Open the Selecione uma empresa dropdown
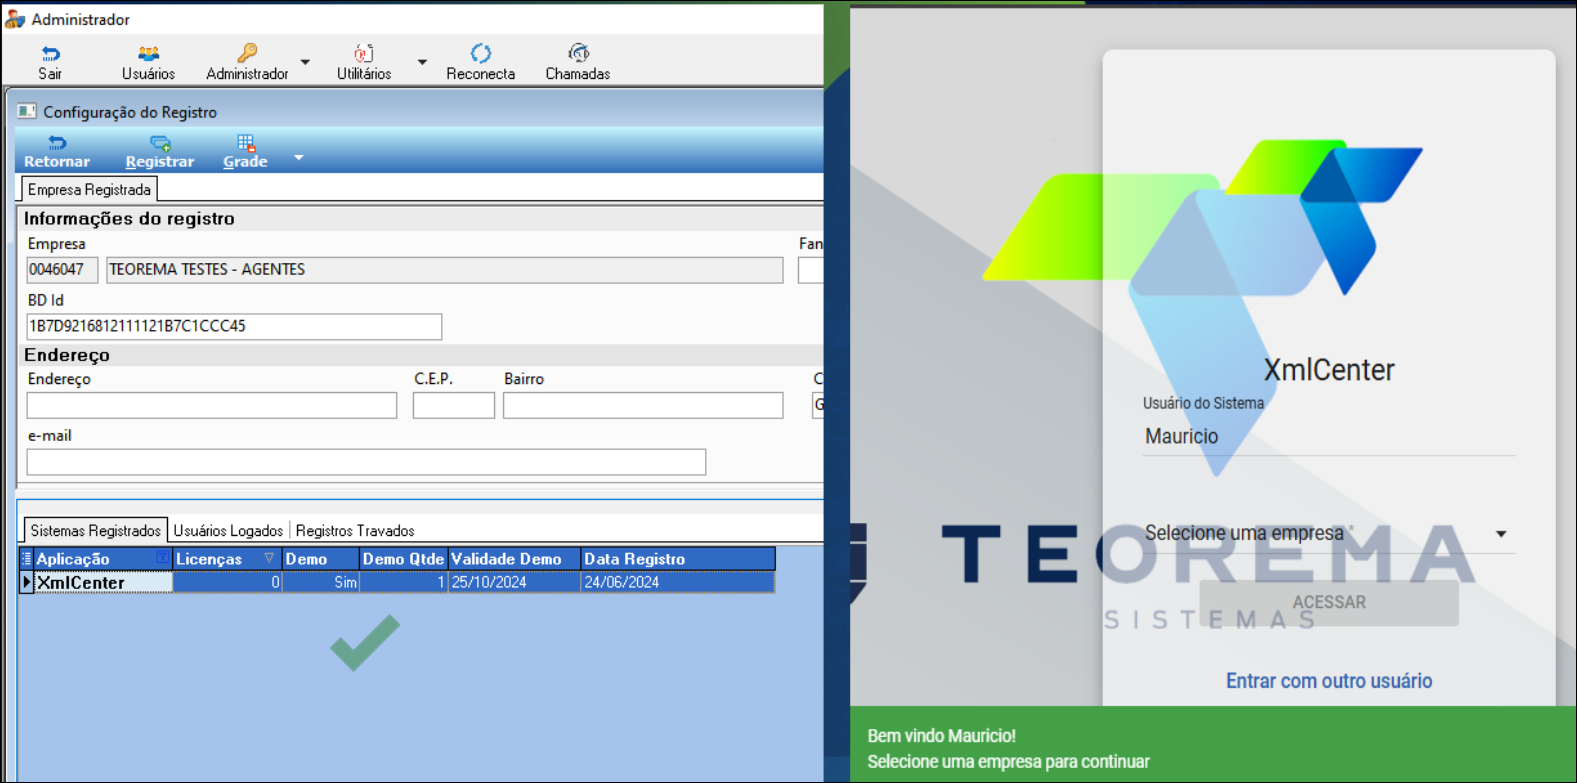This screenshot has height=783, width=1577. [1328, 533]
